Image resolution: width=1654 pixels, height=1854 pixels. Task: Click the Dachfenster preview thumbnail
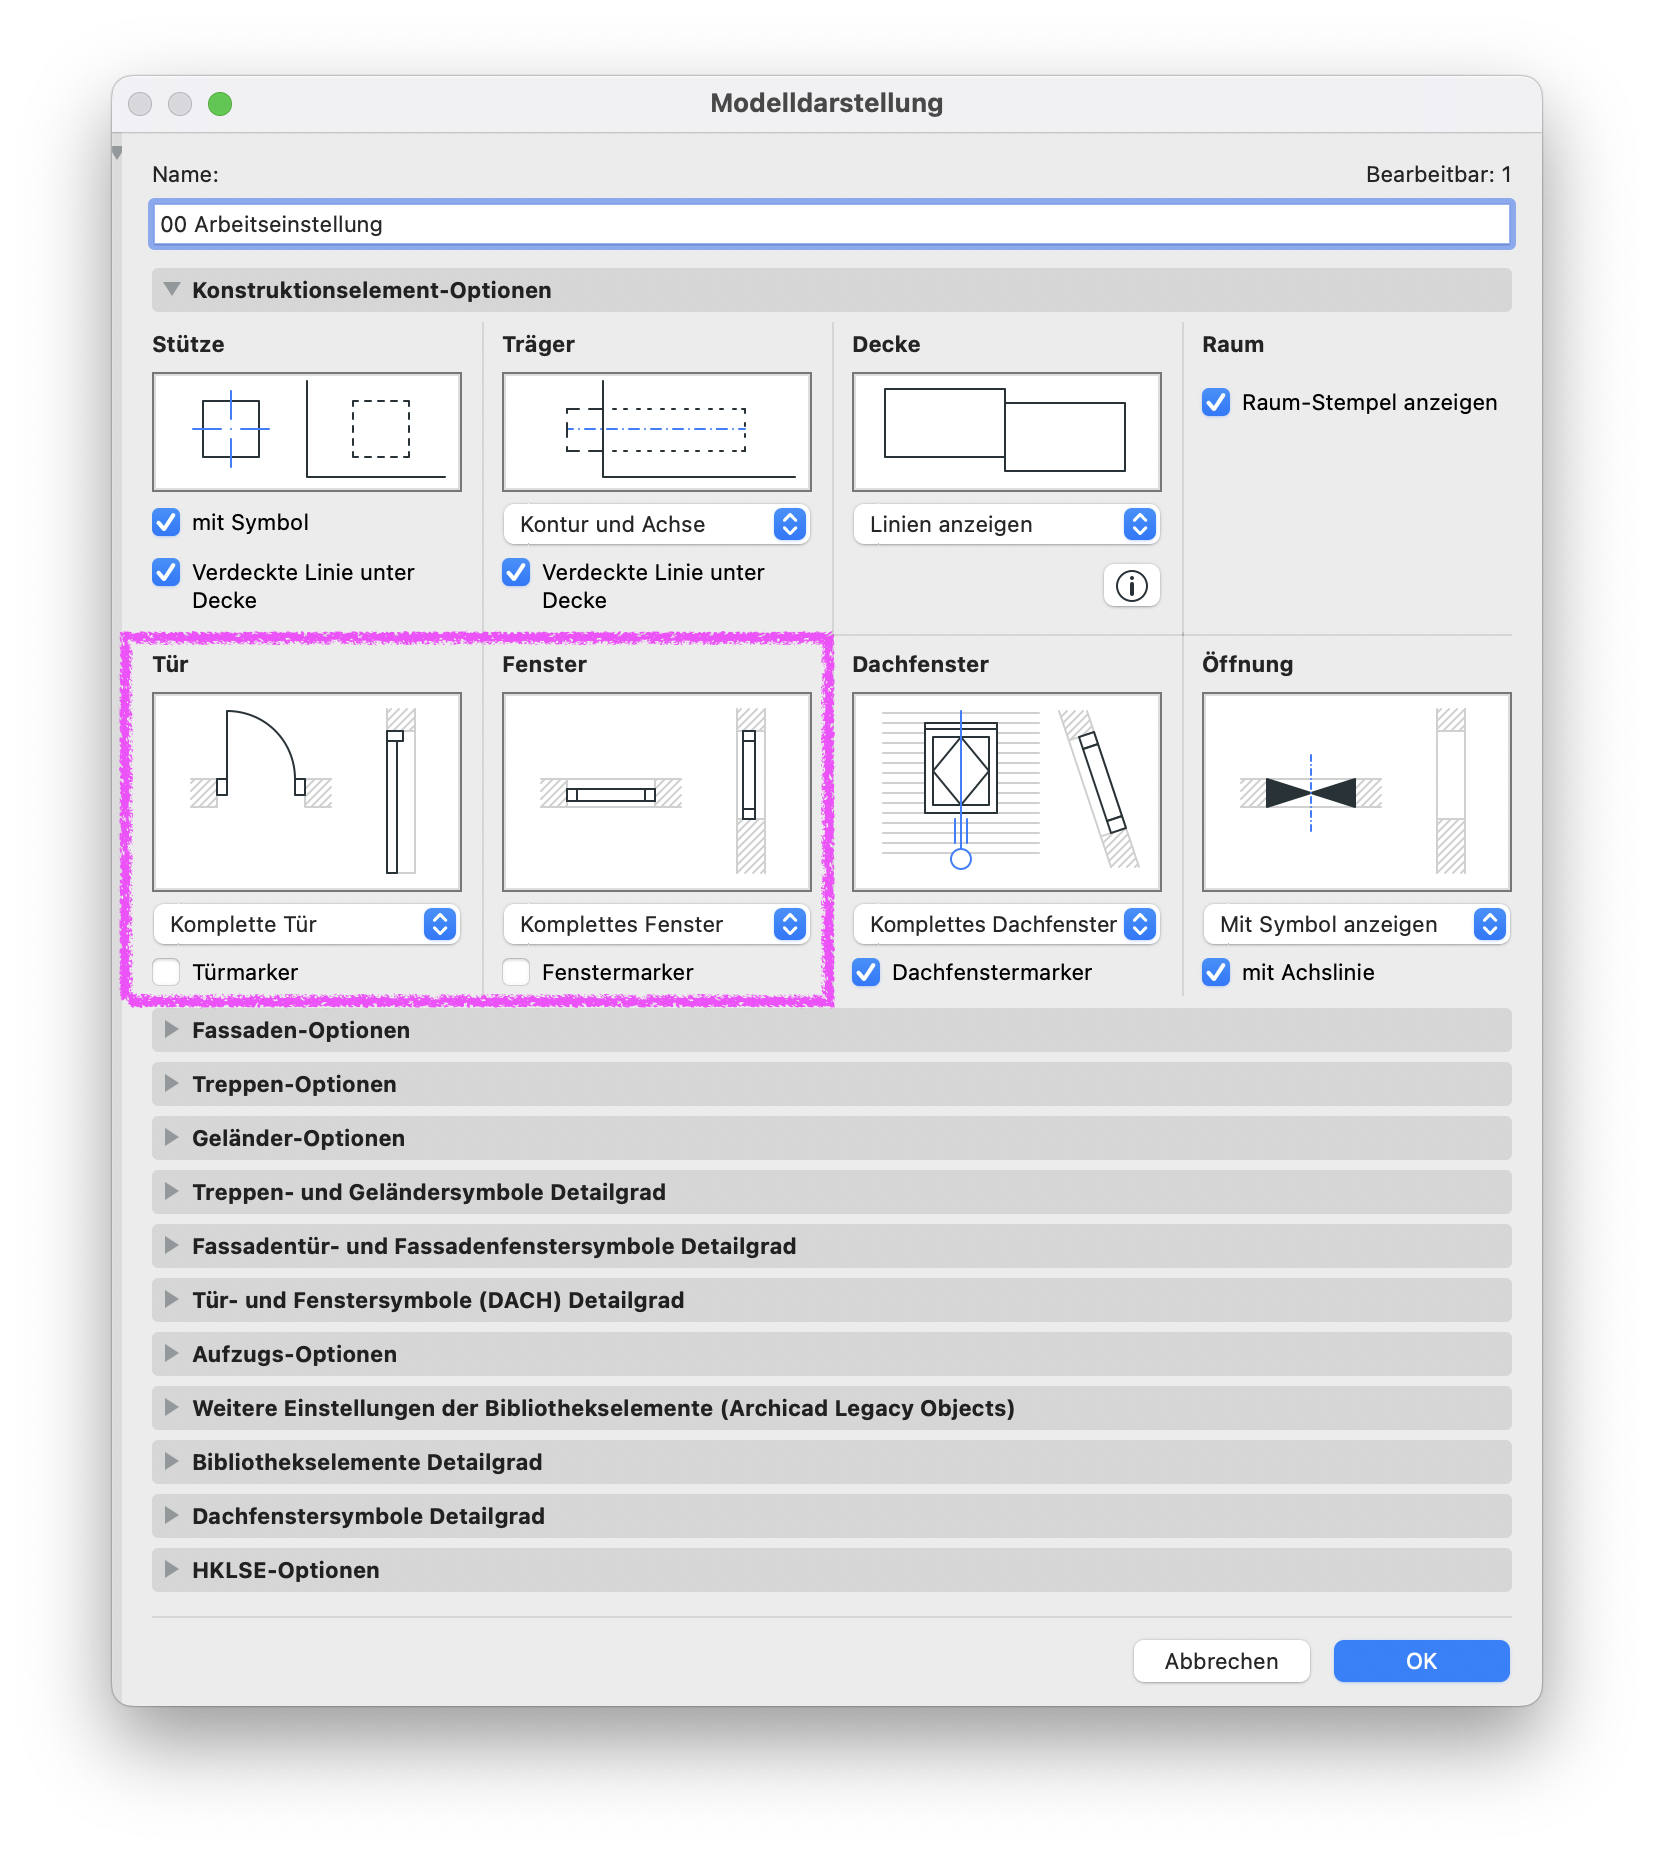pyautogui.click(x=1007, y=792)
